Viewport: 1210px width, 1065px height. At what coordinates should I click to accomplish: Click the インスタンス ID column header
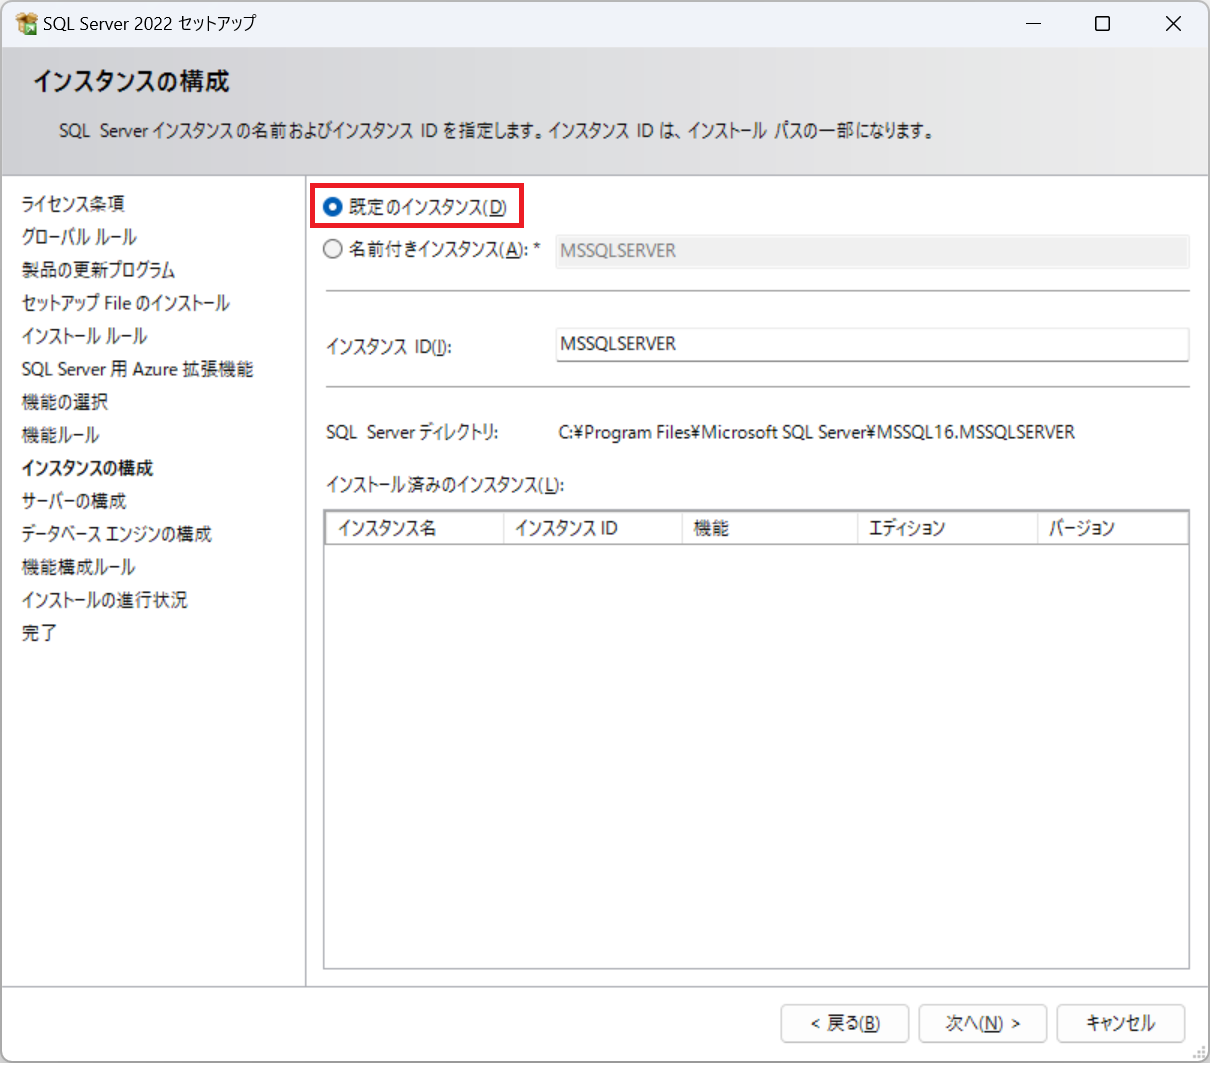pyautogui.click(x=592, y=528)
